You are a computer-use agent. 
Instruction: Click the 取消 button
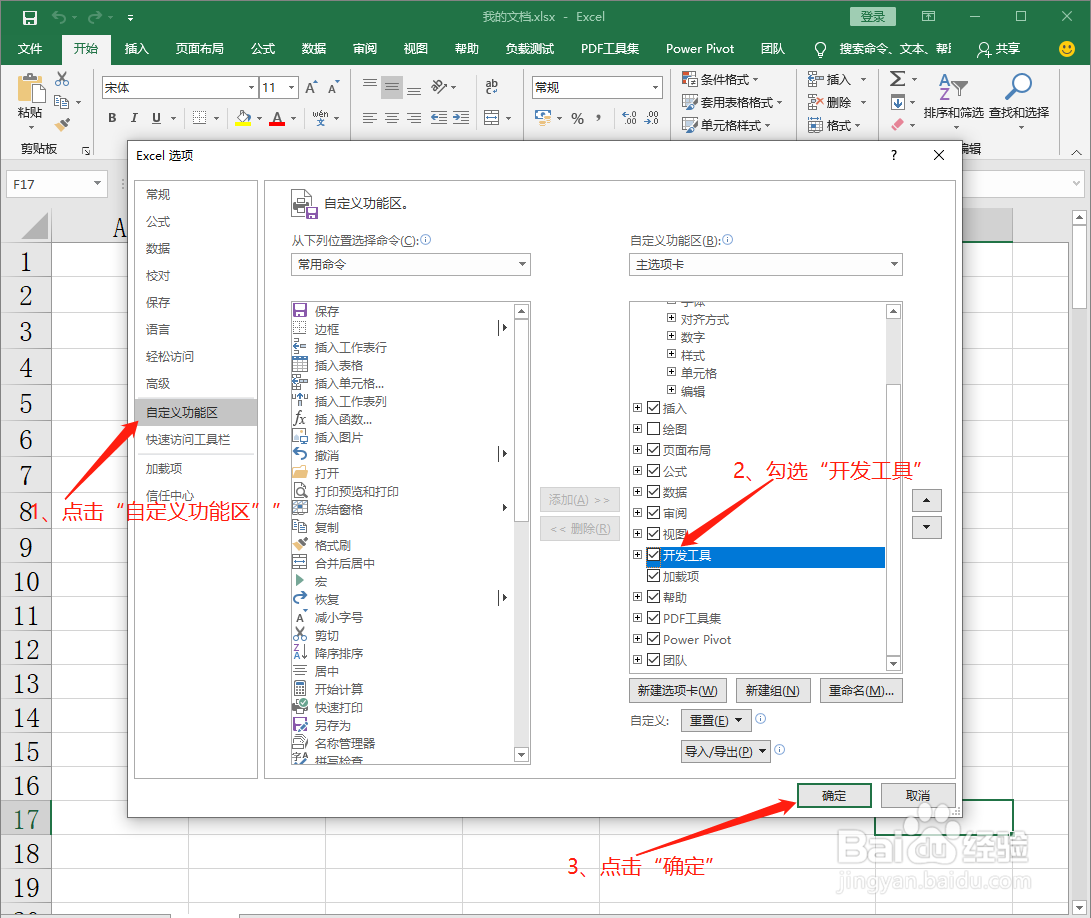pos(918,796)
